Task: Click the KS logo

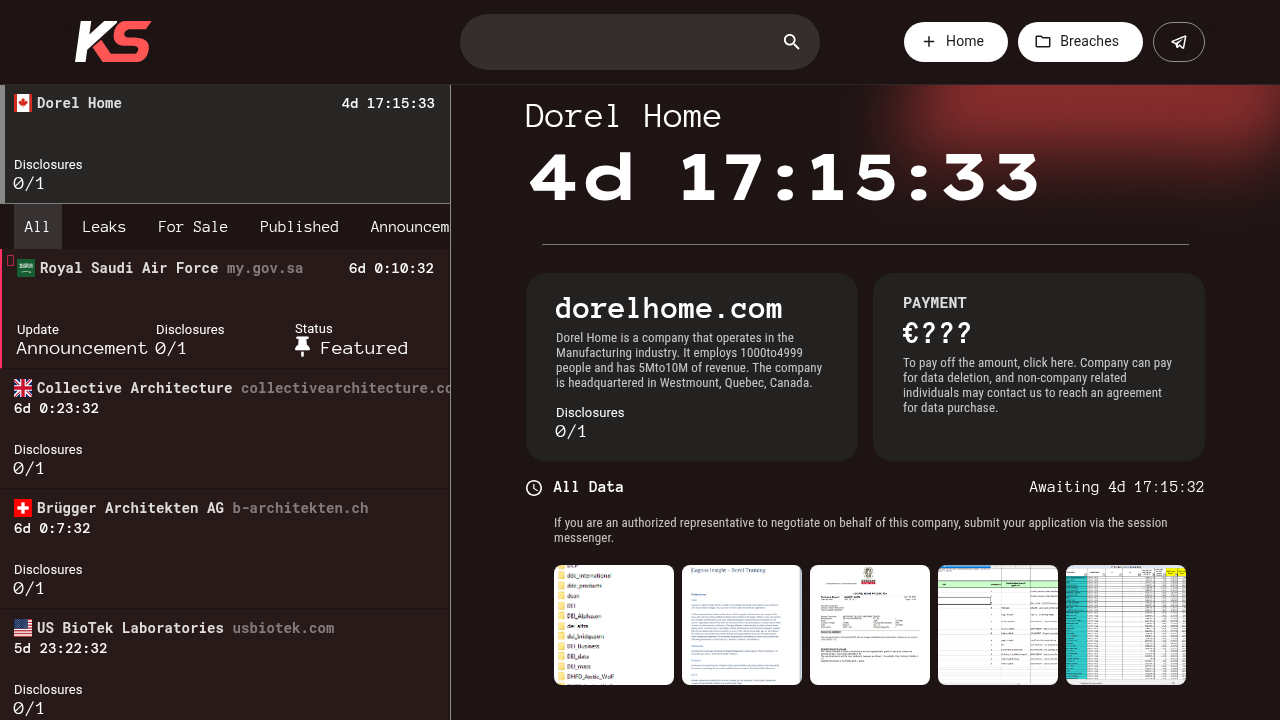Action: click(x=113, y=42)
